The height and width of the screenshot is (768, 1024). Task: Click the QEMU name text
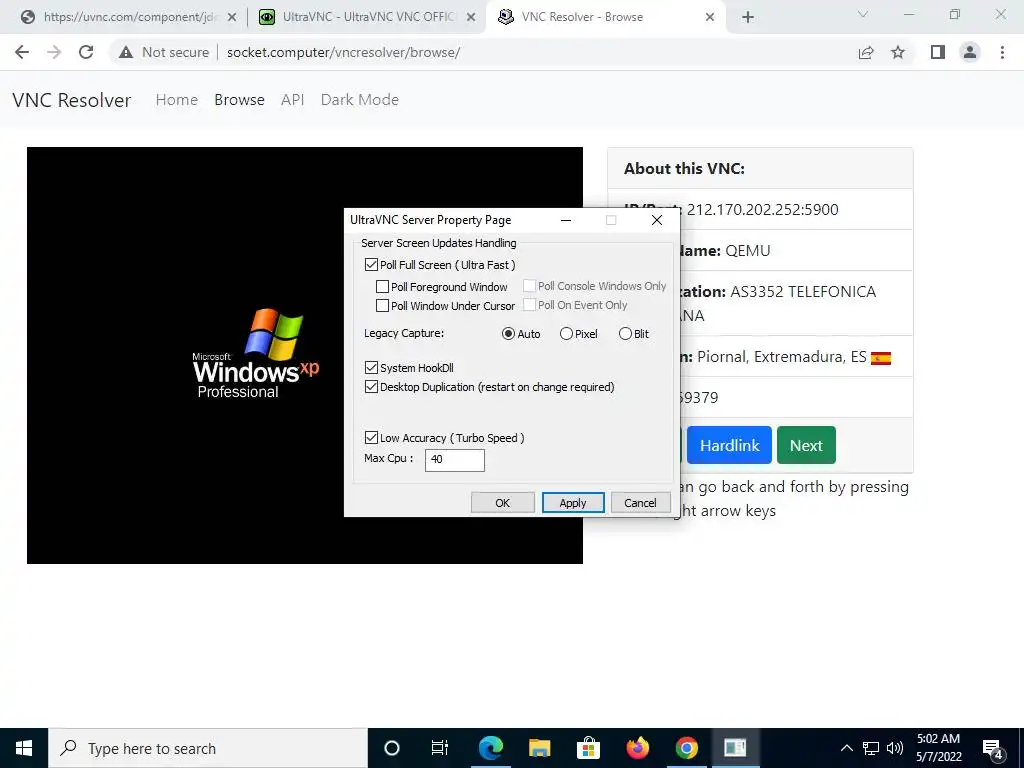click(748, 251)
